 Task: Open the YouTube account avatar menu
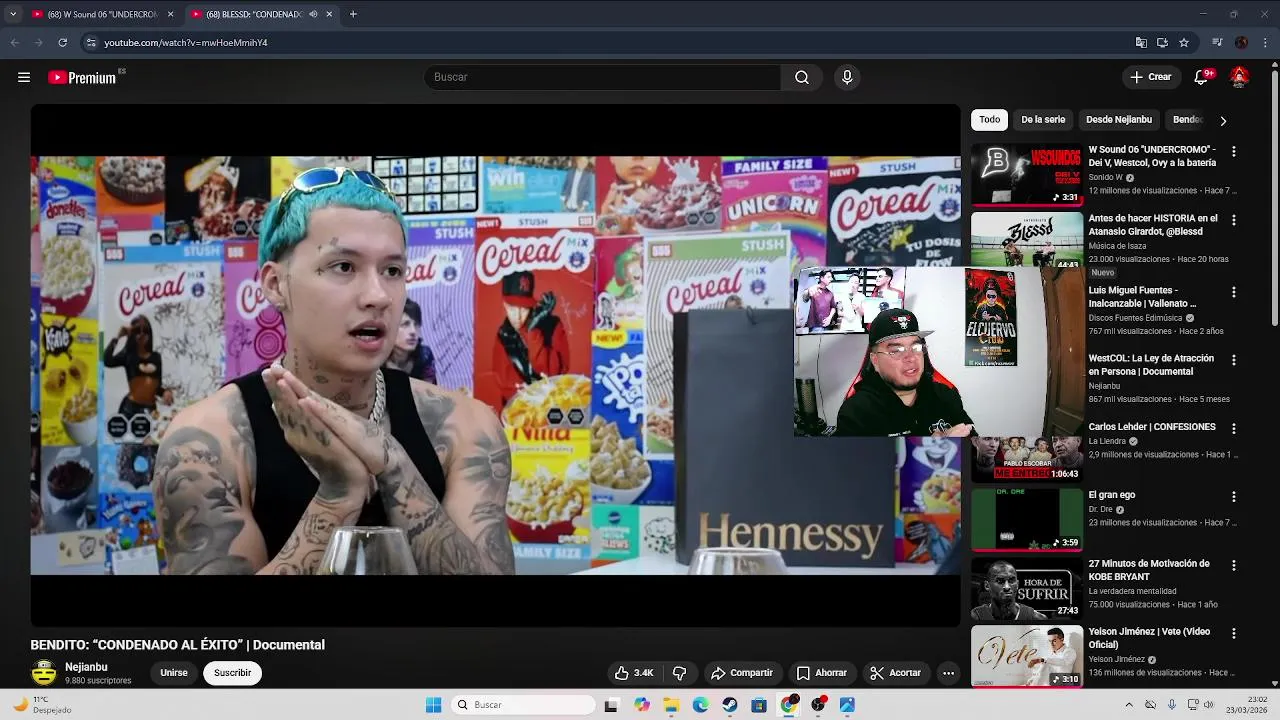point(1239,77)
